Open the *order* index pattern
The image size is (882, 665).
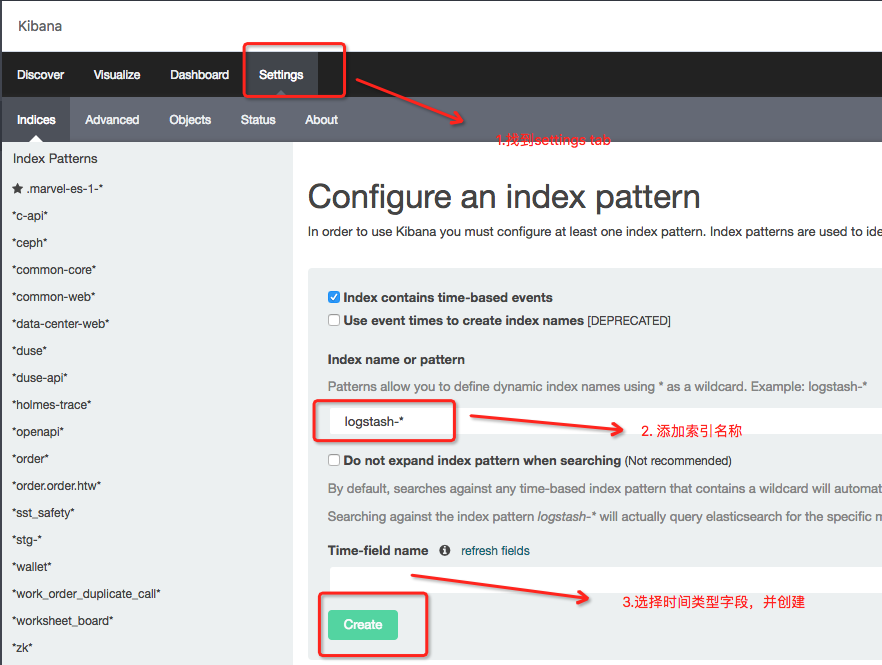click(30, 459)
